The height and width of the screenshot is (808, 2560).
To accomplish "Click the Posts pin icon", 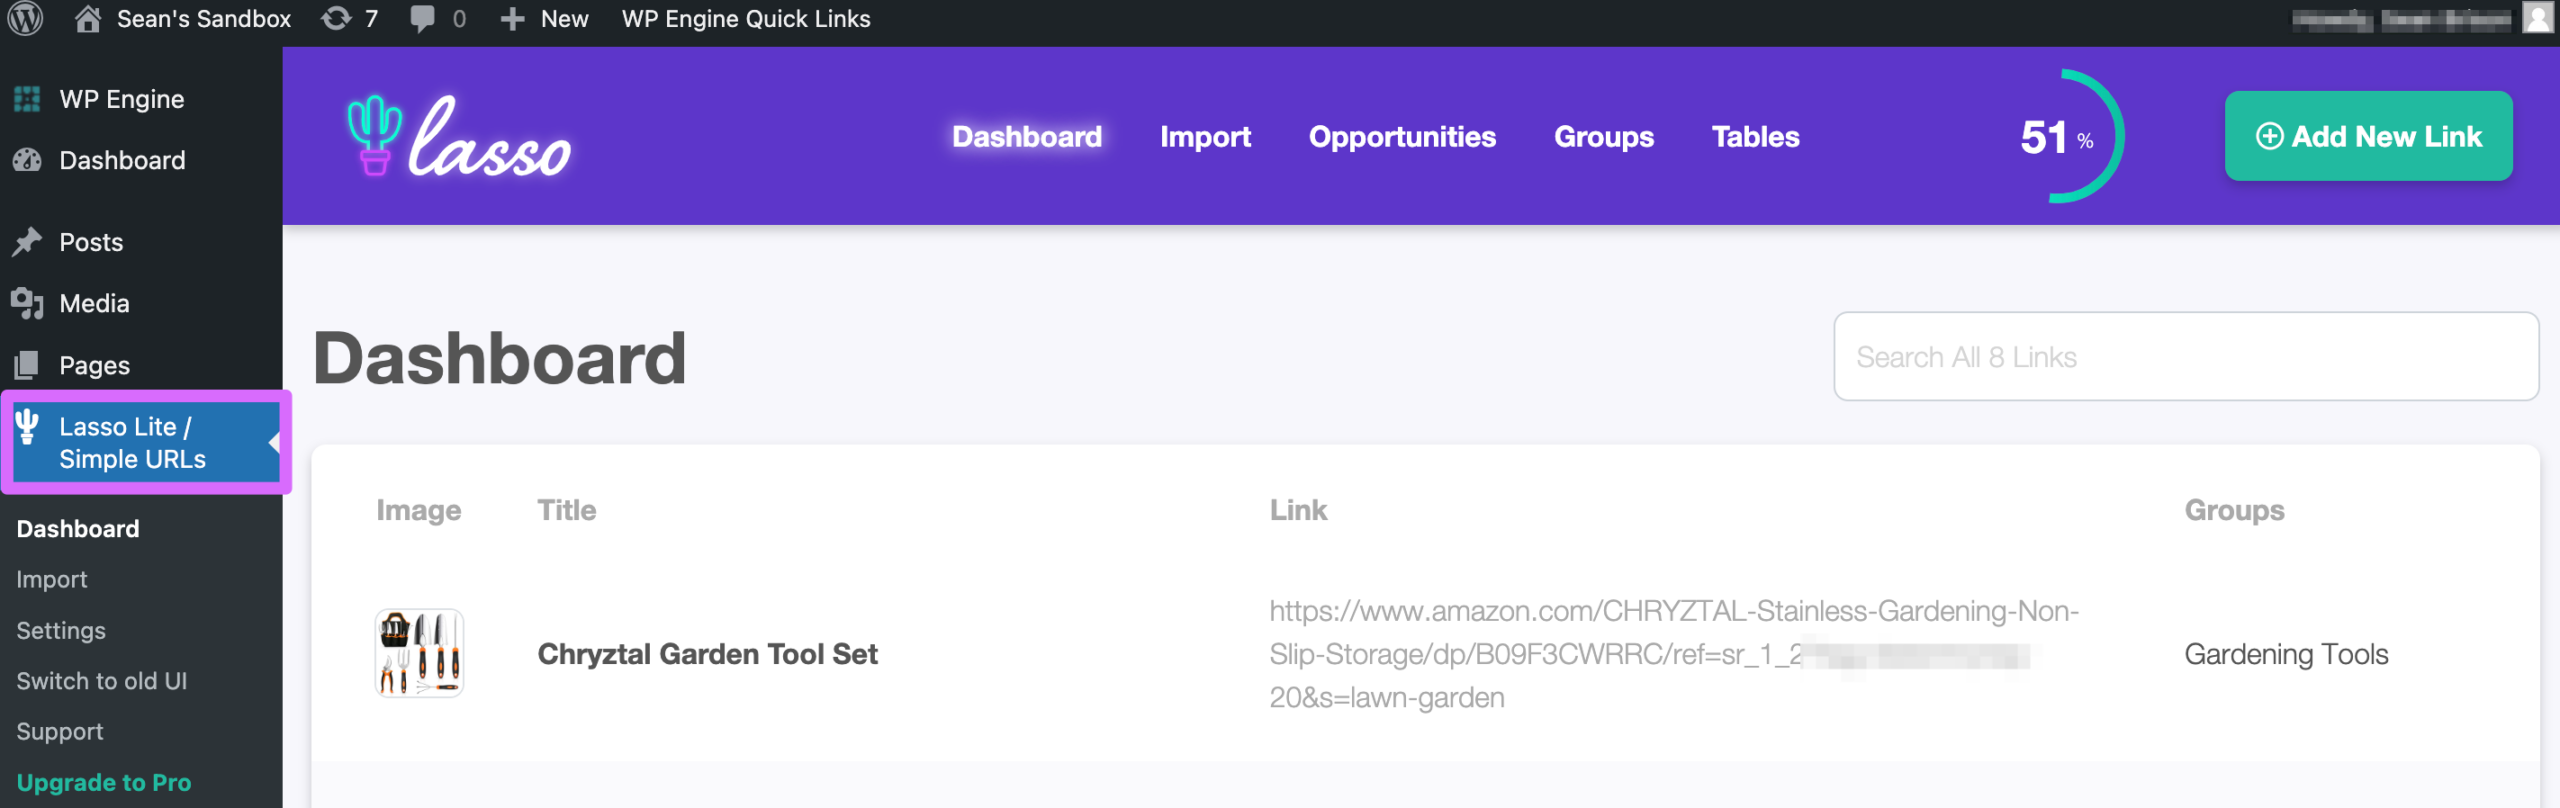I will [x=27, y=242].
